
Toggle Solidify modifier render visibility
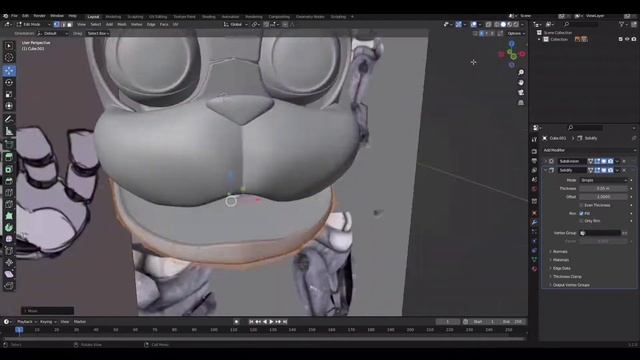[x=611, y=170]
